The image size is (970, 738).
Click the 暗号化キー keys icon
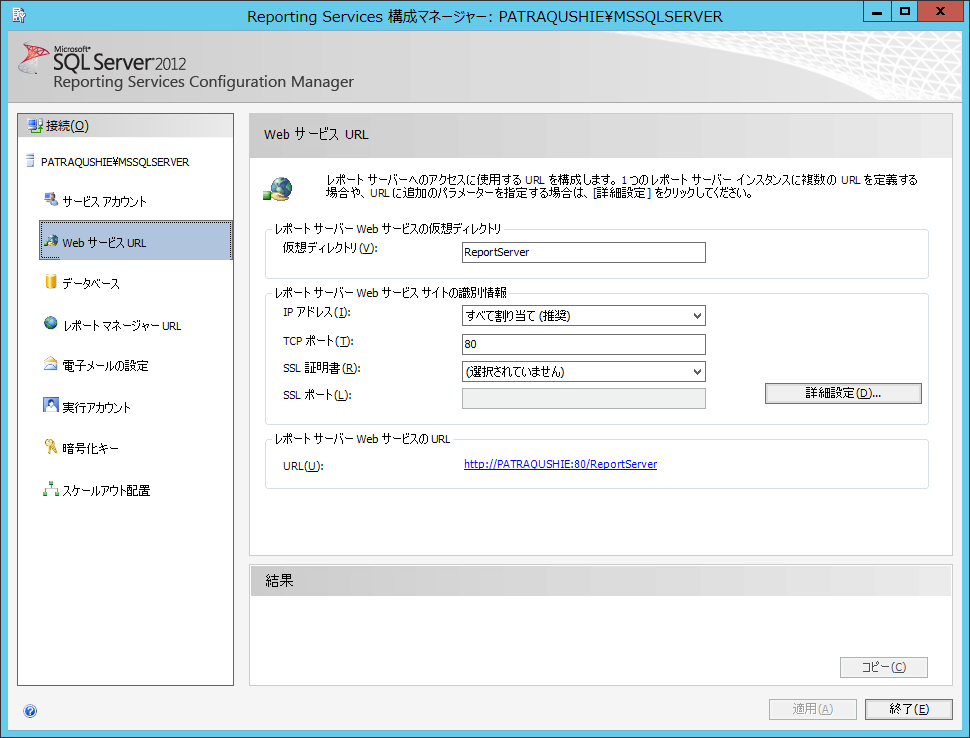(x=51, y=446)
